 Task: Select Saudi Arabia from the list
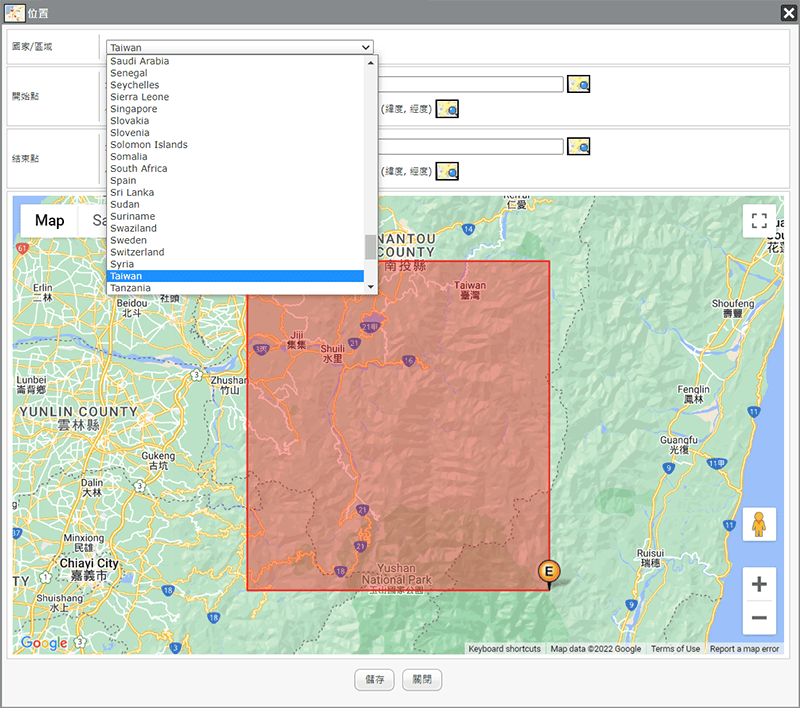[236, 61]
